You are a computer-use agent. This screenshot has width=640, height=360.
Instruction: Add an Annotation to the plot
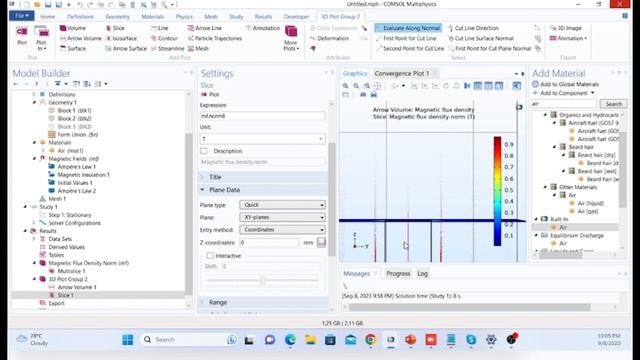(x=263, y=28)
